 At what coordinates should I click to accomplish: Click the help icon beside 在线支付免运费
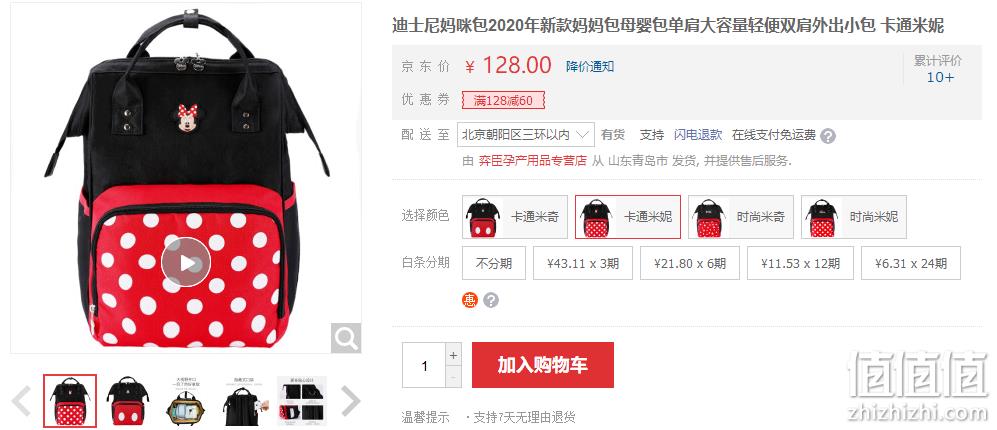[x=827, y=135]
